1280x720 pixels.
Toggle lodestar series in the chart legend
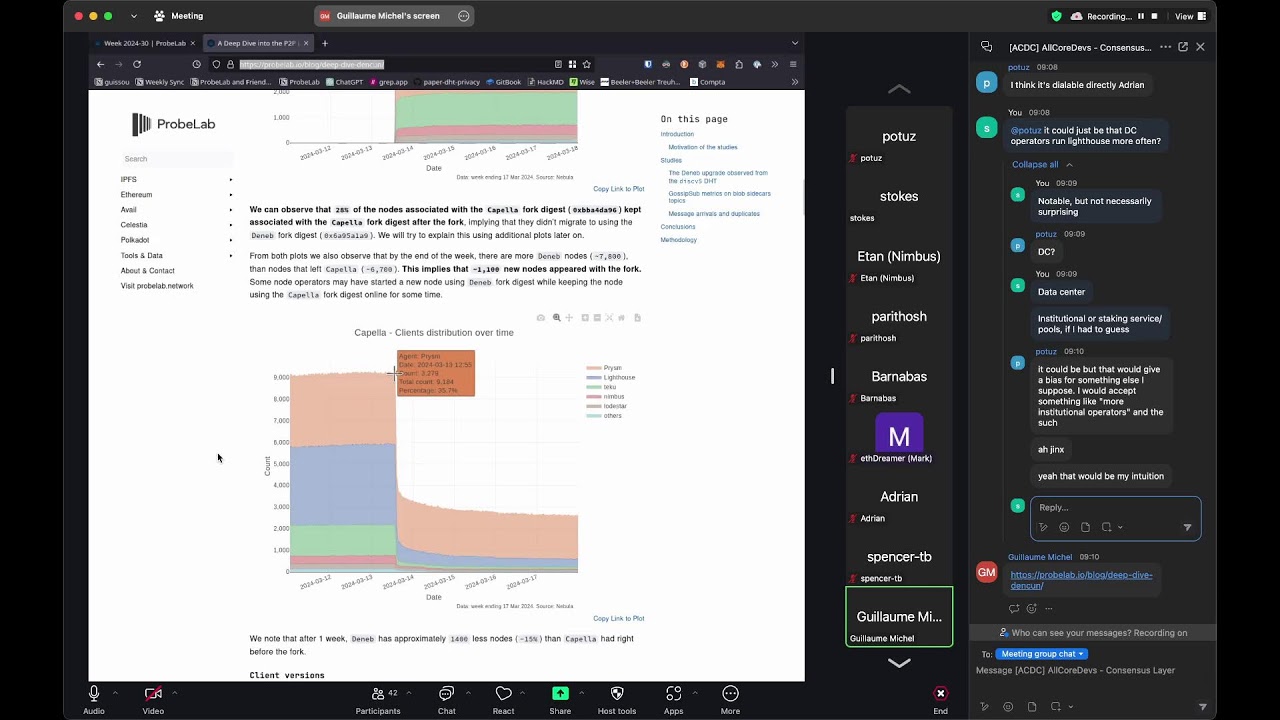pos(607,406)
